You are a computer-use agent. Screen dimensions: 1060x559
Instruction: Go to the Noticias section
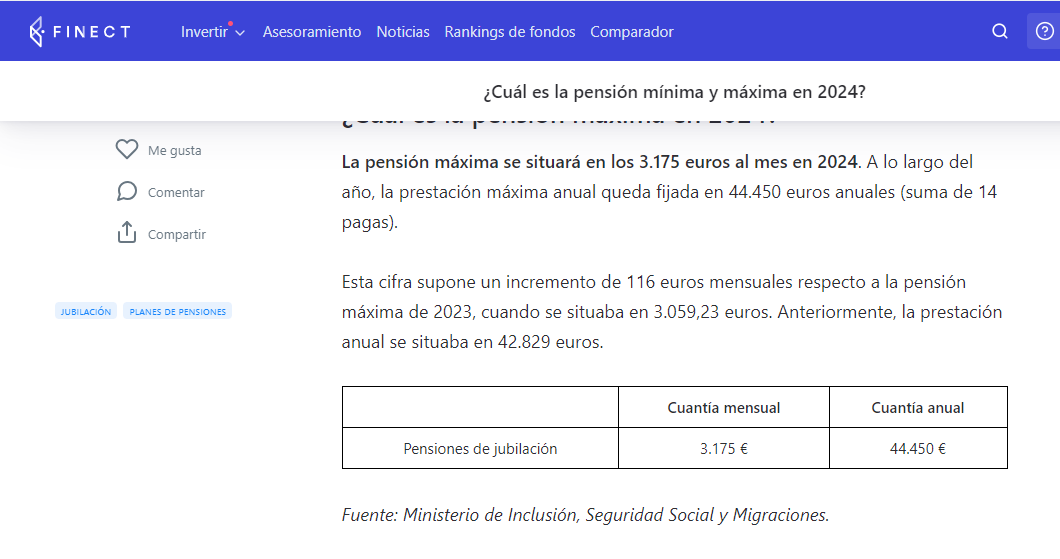coord(403,32)
